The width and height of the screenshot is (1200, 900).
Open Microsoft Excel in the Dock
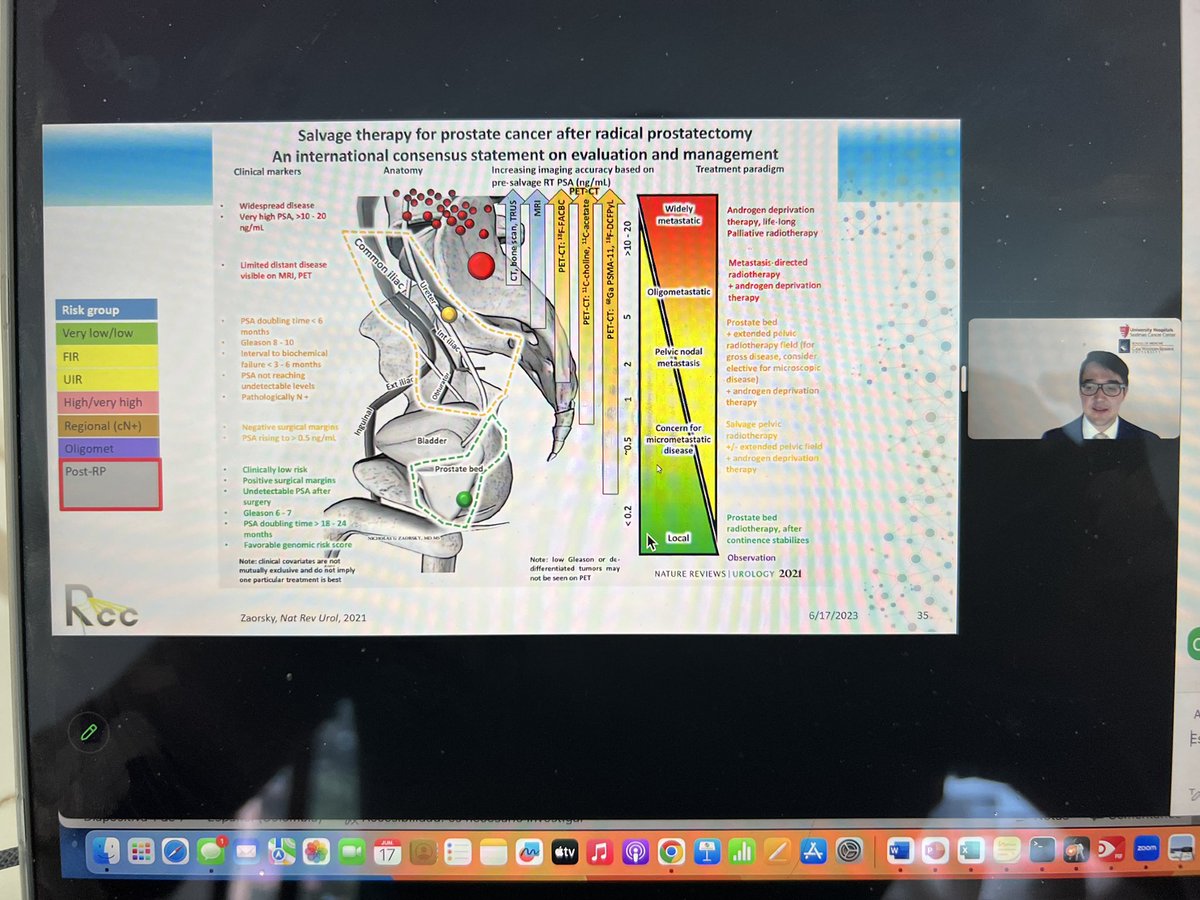coord(970,849)
